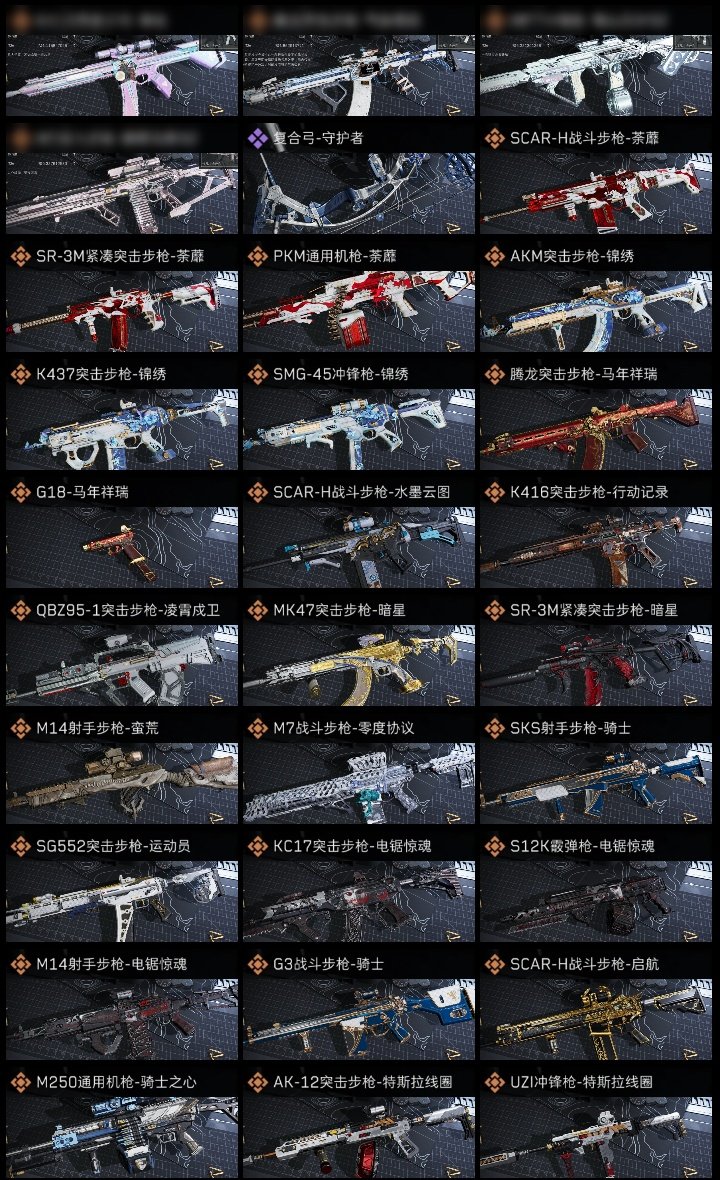The width and height of the screenshot is (720, 1180).
Task: Select the PKM通用机枪-荼蘼 weapon image
Action: [359, 312]
